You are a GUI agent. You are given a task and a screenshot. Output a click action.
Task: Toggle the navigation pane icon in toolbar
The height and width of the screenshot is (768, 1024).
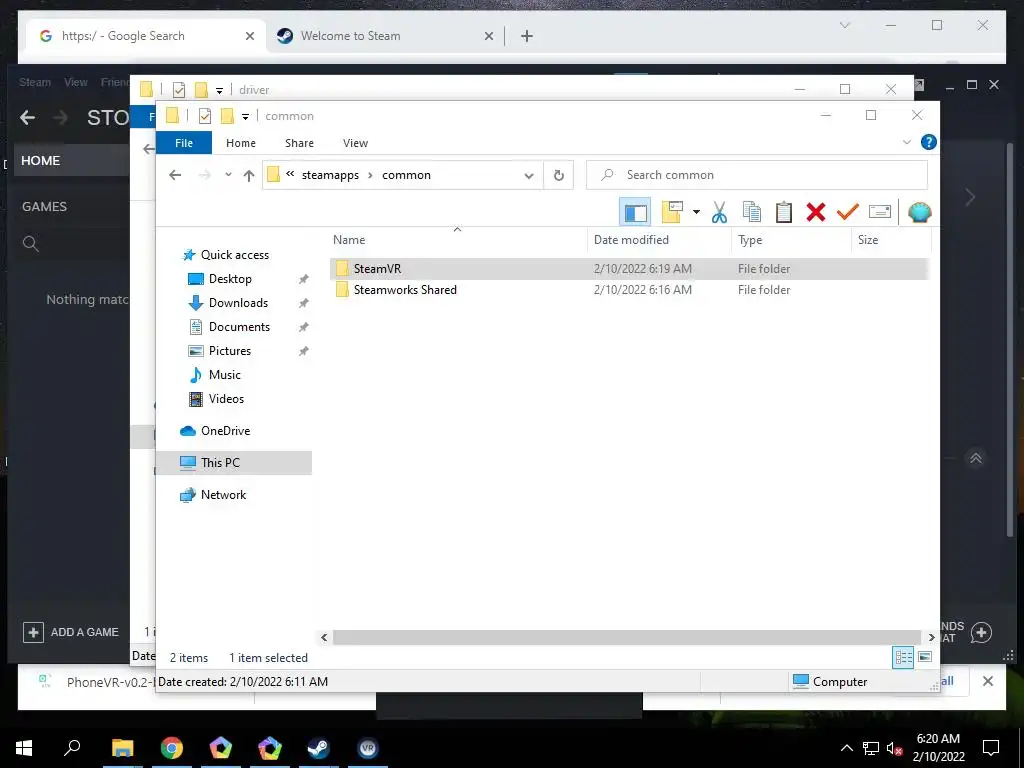point(635,212)
